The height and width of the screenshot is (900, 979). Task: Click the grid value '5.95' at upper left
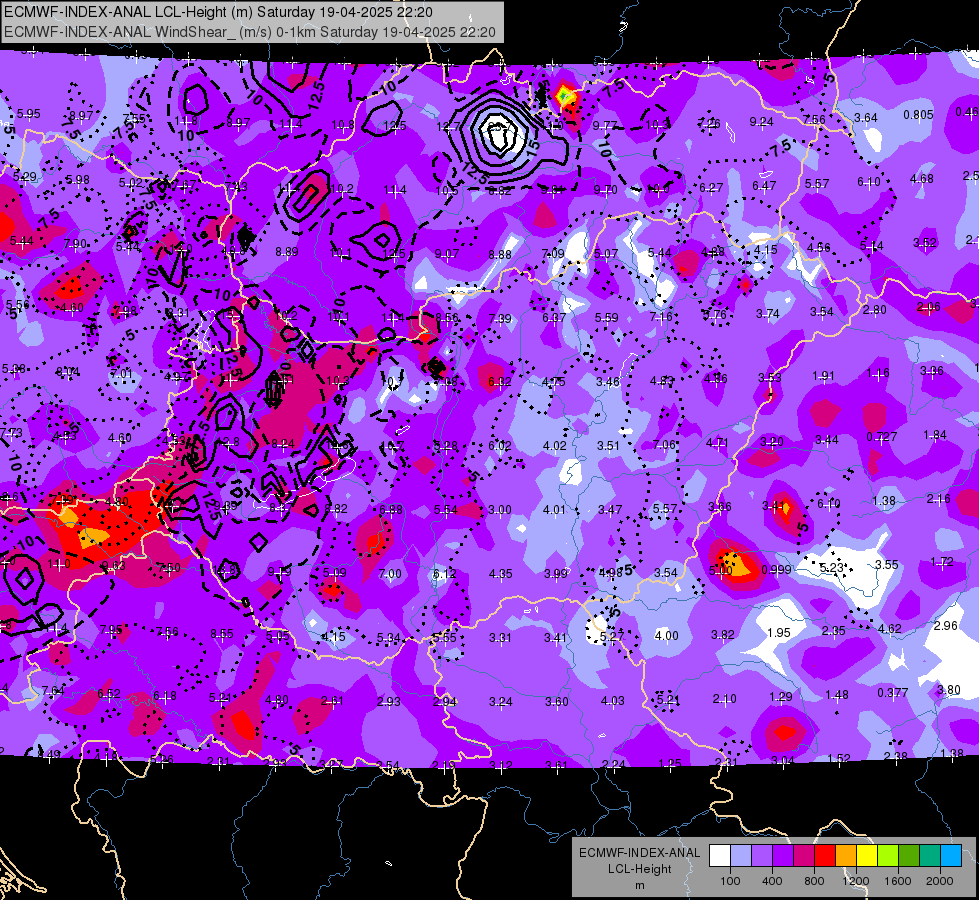coord(29,114)
